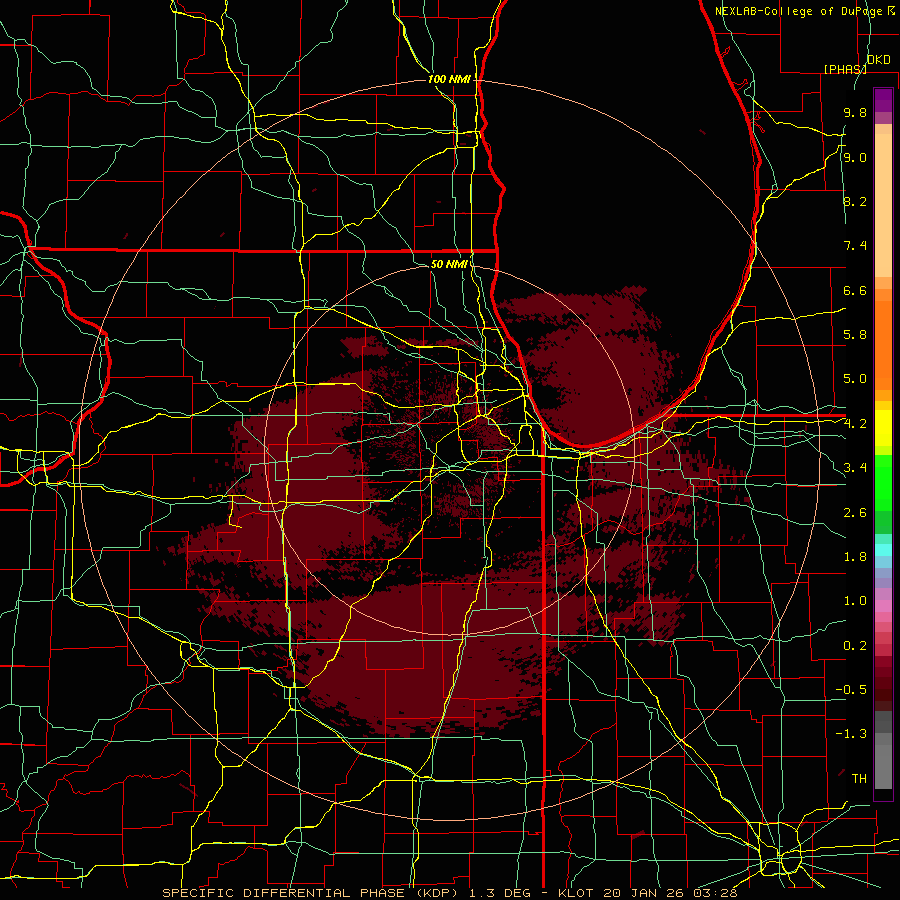Click the -0.5 legend value

pyautogui.click(x=851, y=690)
